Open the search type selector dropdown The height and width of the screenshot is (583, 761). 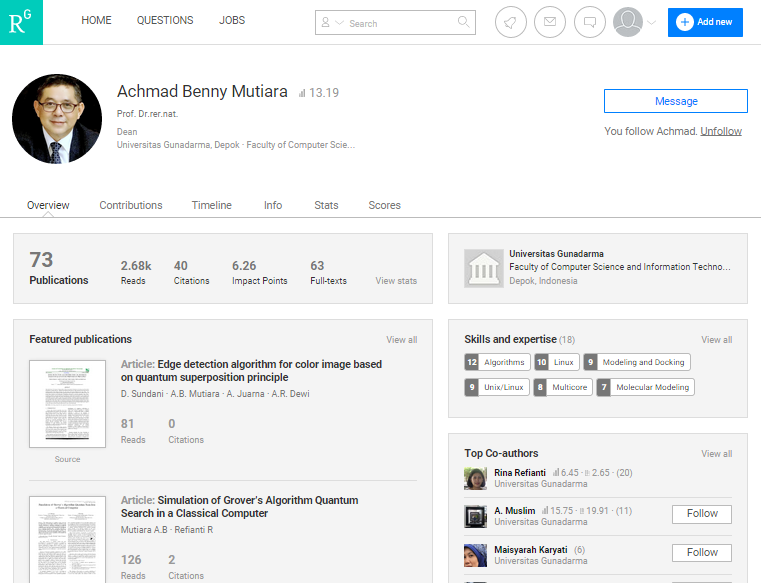point(332,23)
